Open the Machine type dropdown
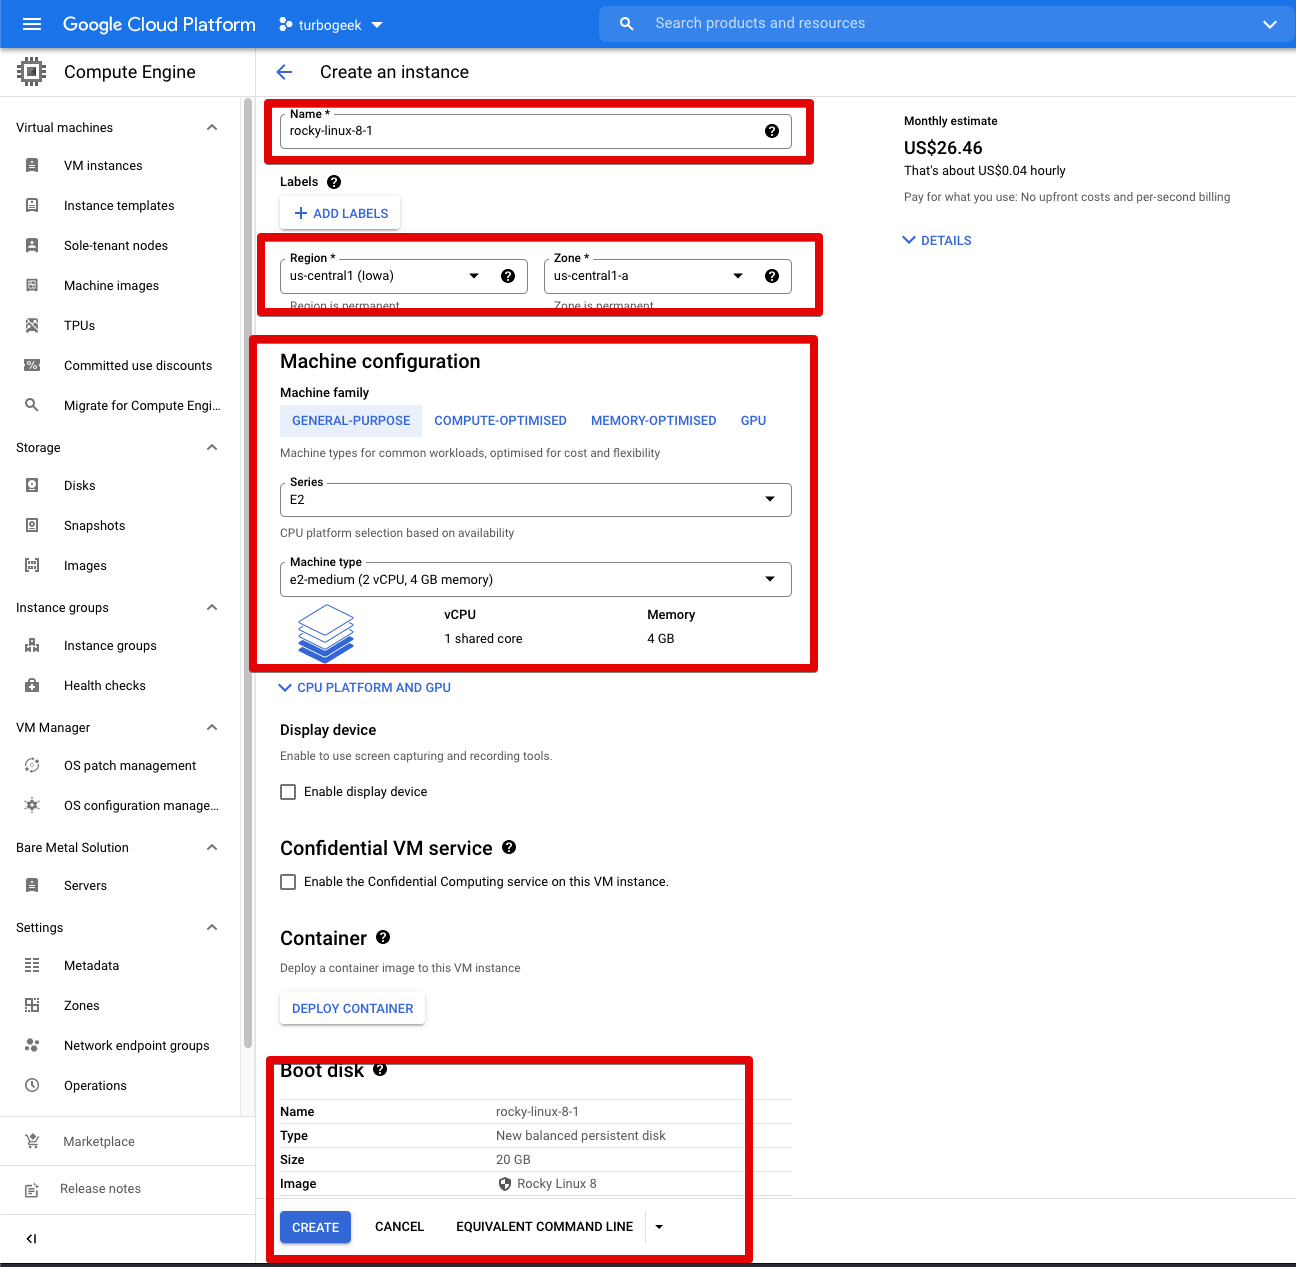The height and width of the screenshot is (1267, 1296). (x=536, y=580)
